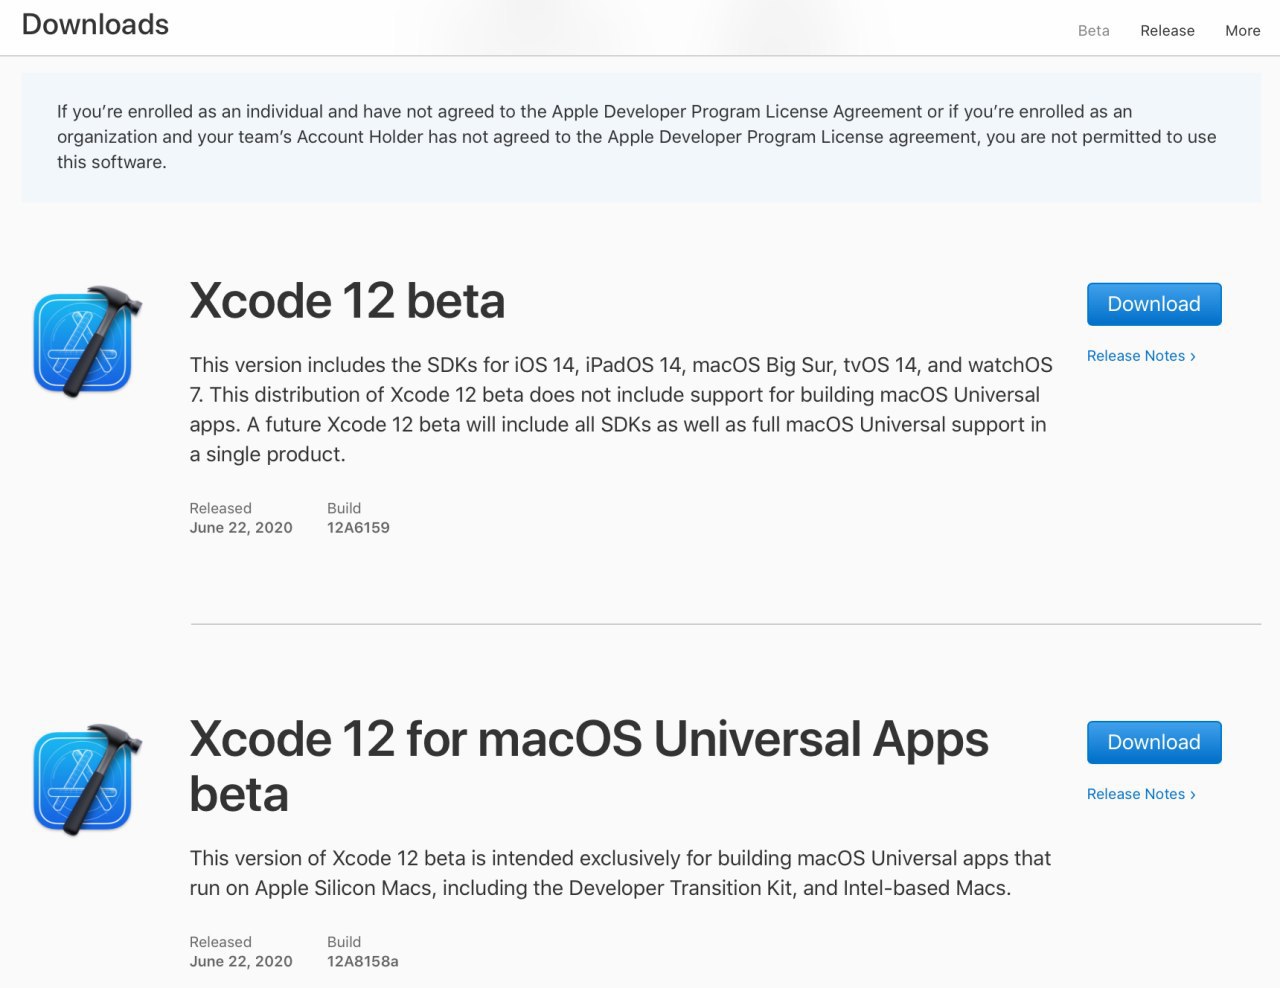Viewport: 1280px width, 988px height.
Task: Click release date under Universal Apps beta
Action: [241, 962]
